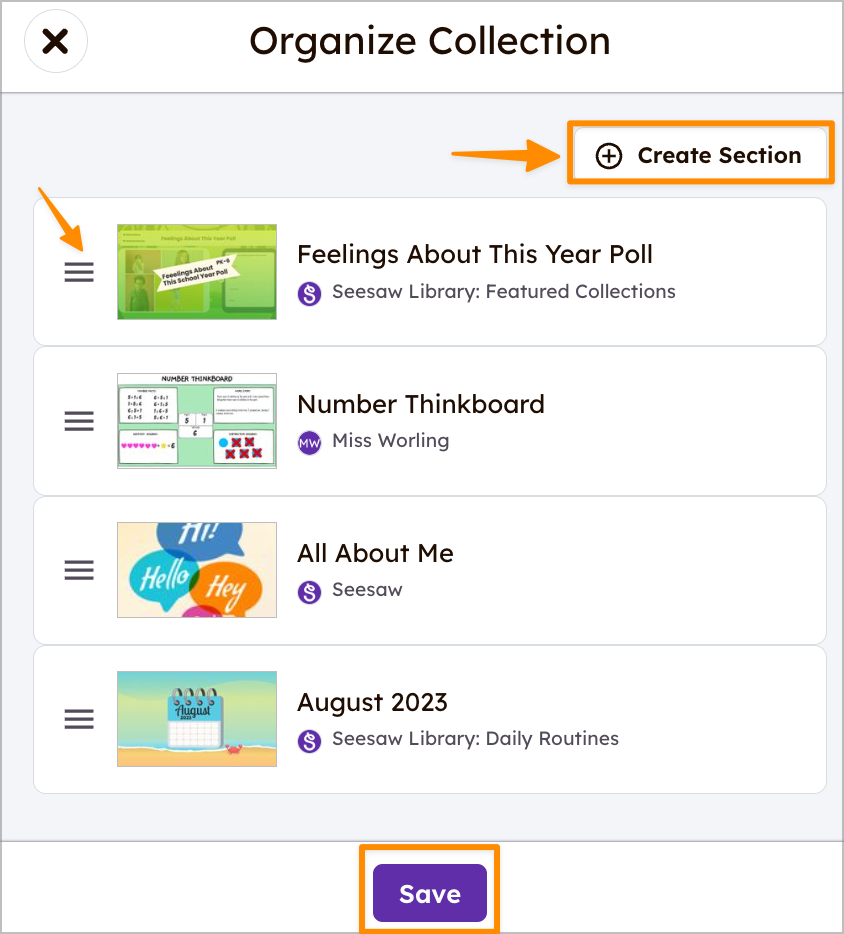
Task: Click the August 2023 drag handle
Action: pos(79,719)
